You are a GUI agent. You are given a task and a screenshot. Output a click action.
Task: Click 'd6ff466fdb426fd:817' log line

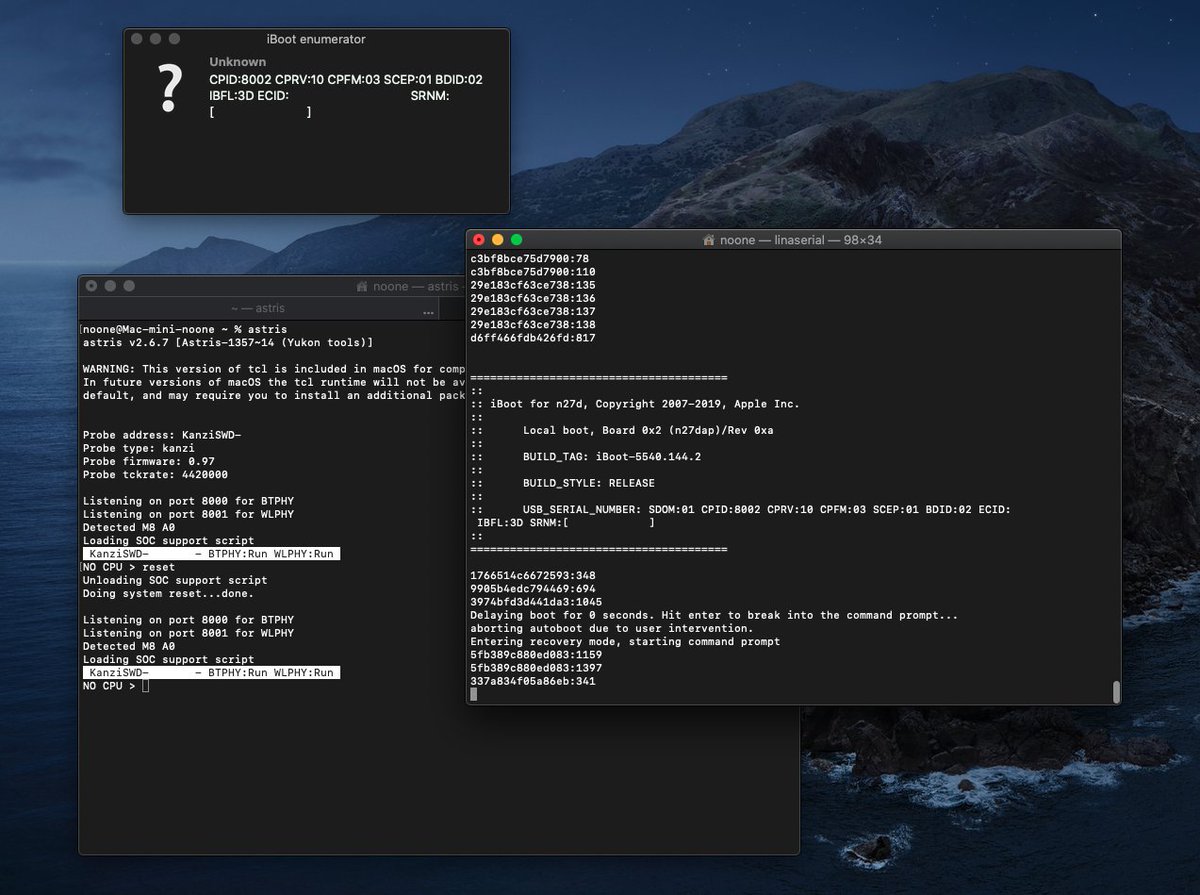[533, 338]
